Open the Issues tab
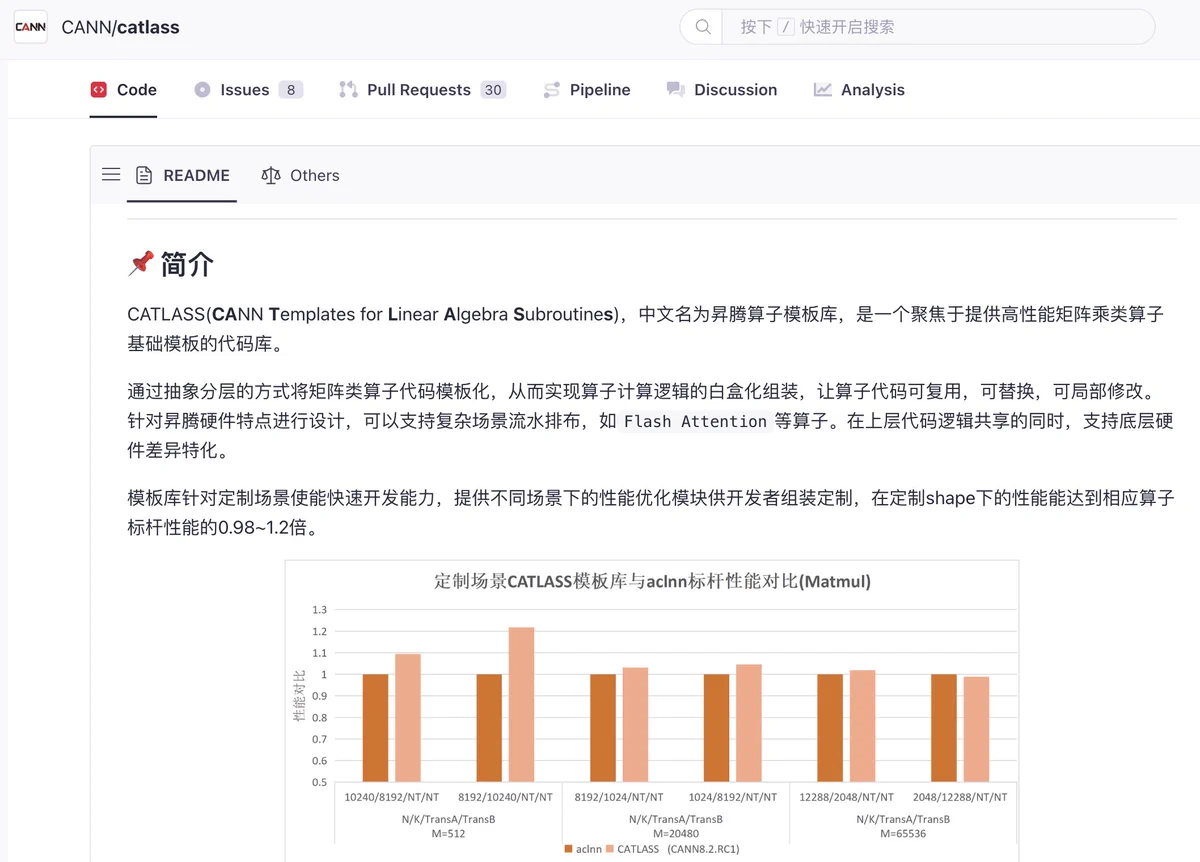This screenshot has height=862, width=1200. click(248, 90)
